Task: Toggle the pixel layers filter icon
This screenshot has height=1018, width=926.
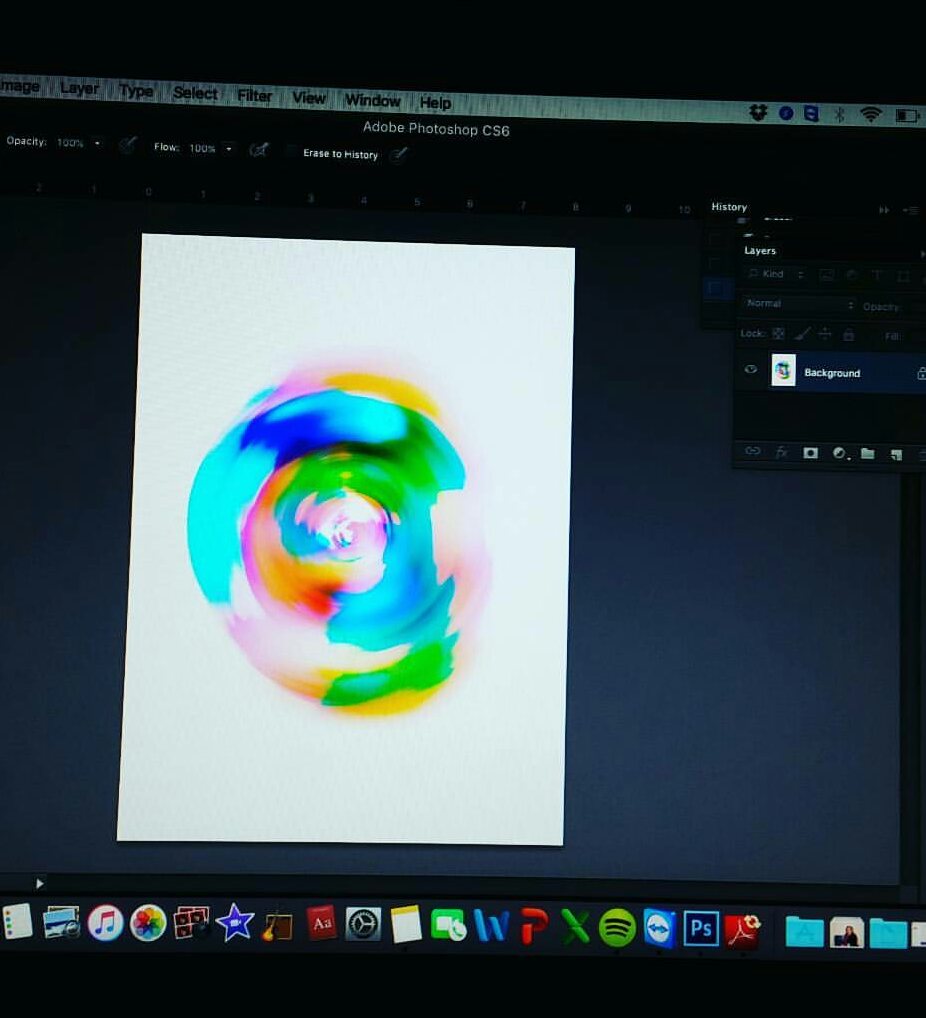Action: point(826,275)
